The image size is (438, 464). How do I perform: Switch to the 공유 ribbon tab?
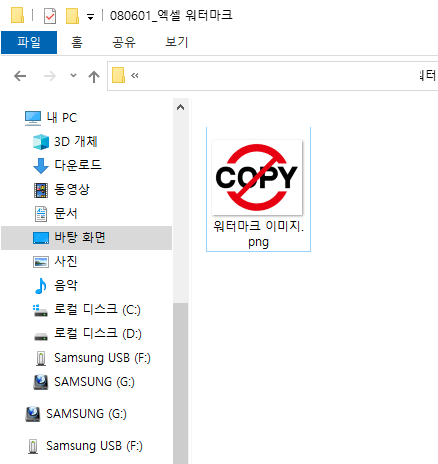click(124, 42)
